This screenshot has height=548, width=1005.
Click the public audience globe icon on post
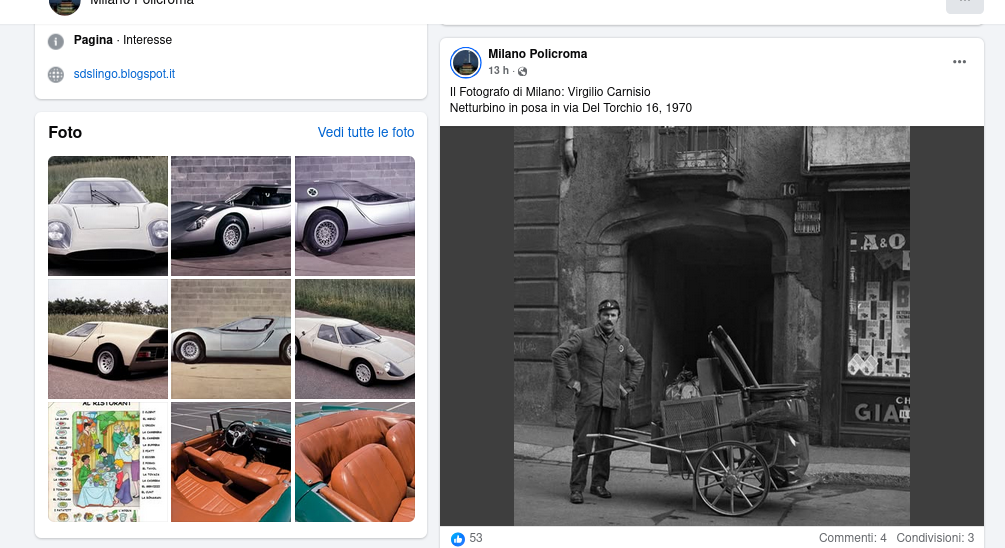pyautogui.click(x=522, y=71)
